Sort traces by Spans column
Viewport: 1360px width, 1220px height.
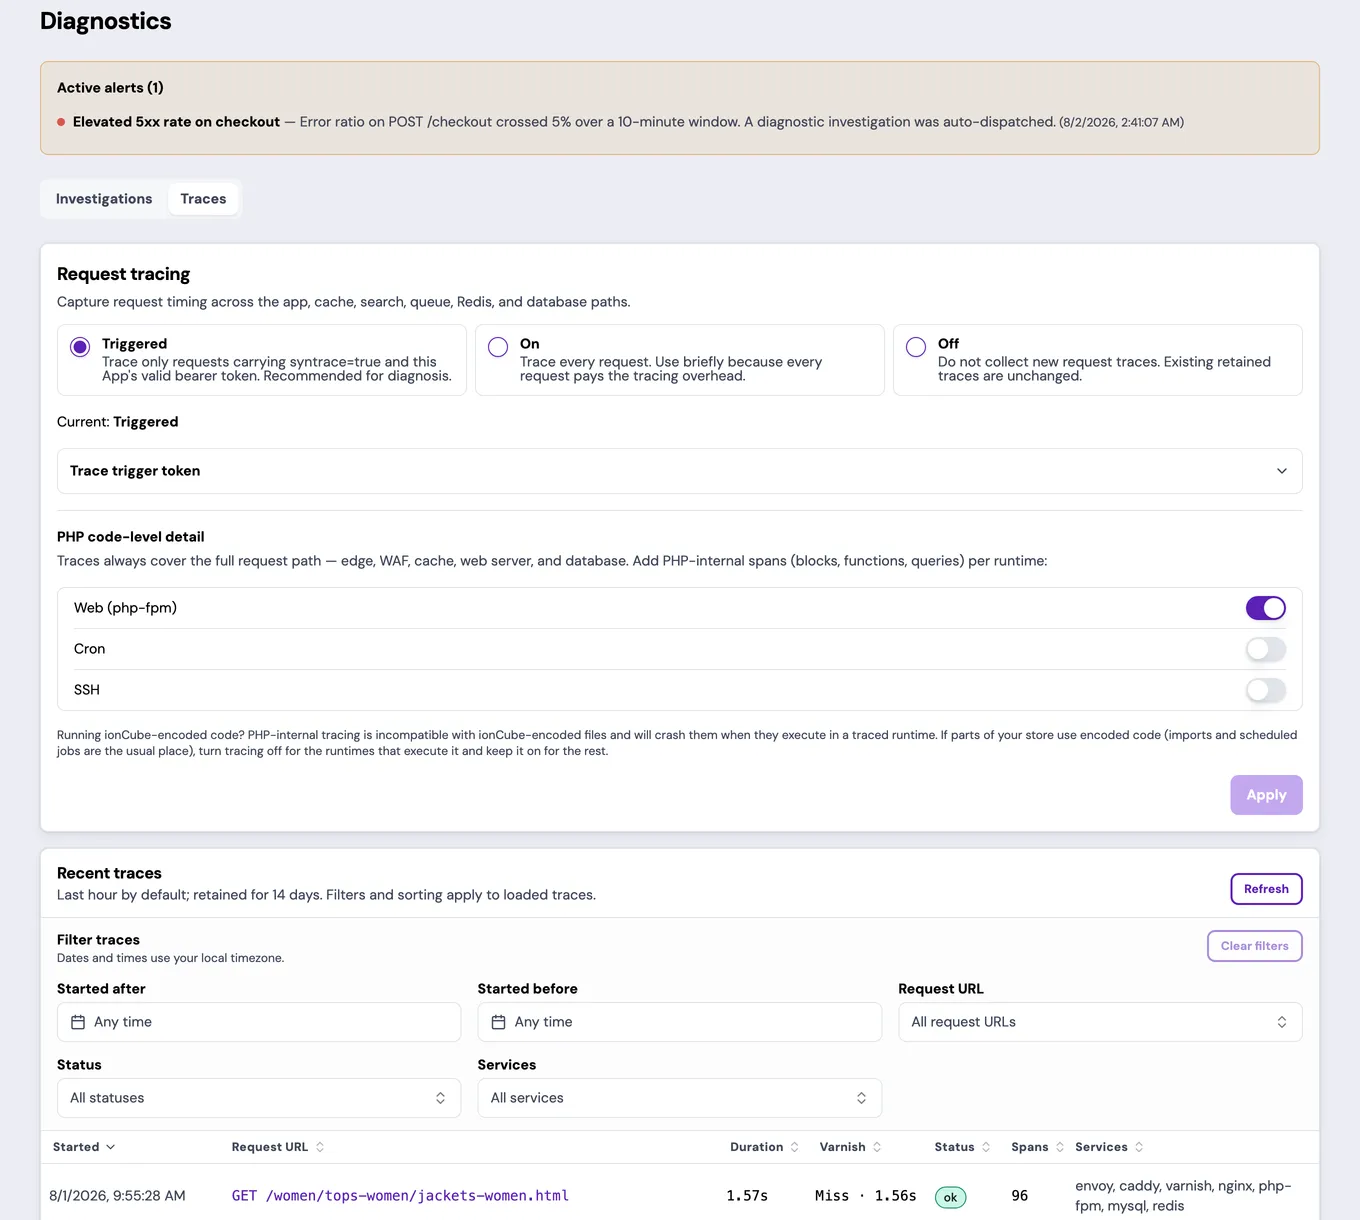tap(1037, 1147)
